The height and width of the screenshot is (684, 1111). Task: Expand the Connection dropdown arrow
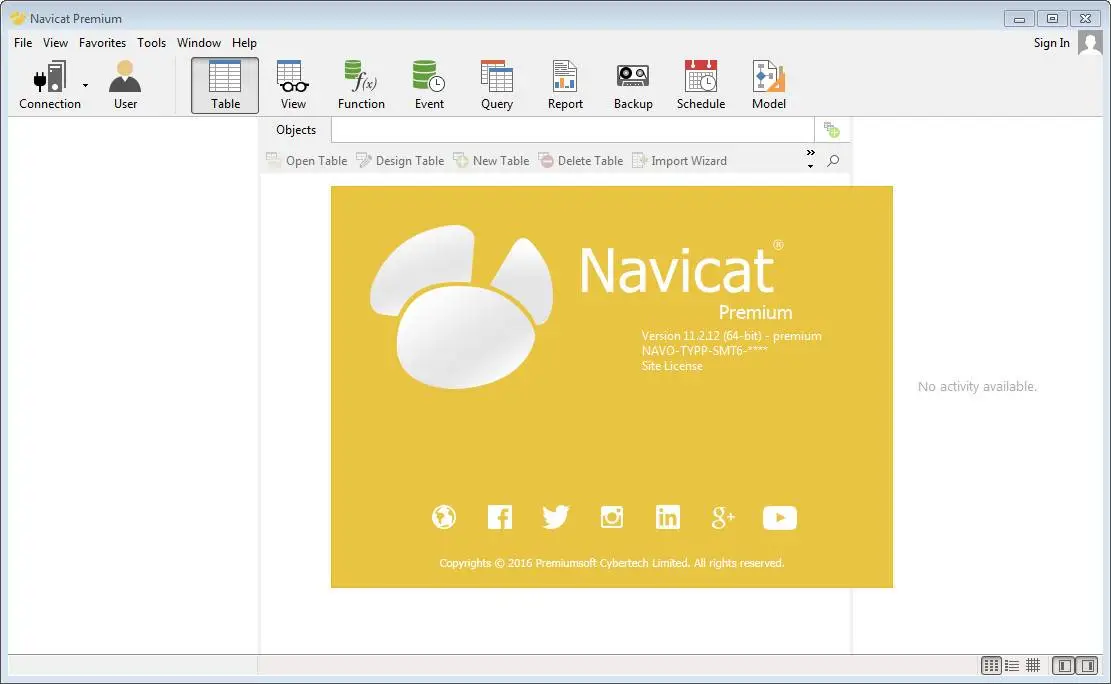pos(86,86)
